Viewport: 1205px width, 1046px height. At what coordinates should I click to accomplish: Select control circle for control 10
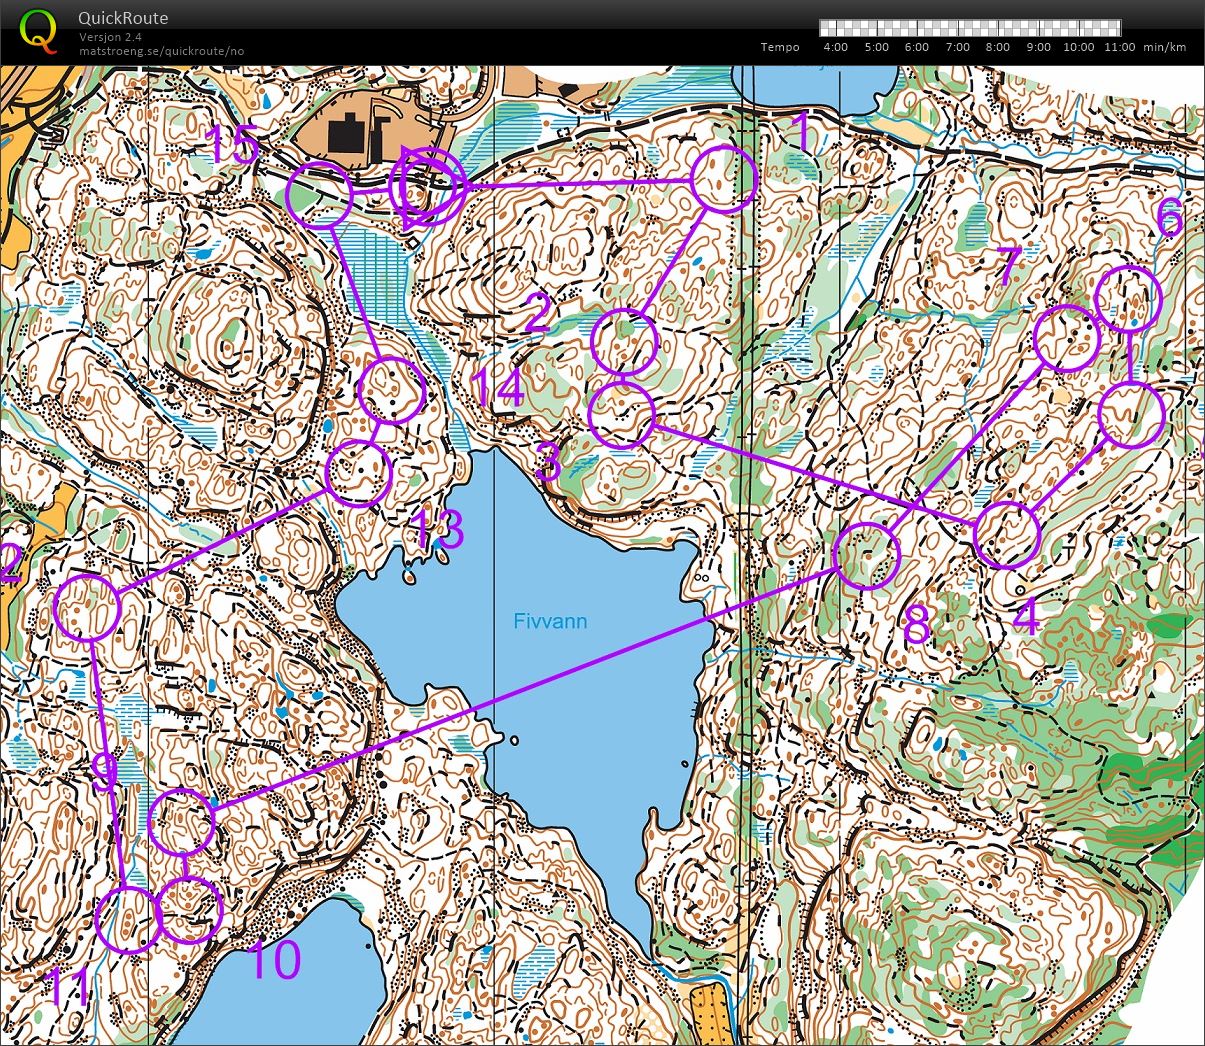click(190, 909)
